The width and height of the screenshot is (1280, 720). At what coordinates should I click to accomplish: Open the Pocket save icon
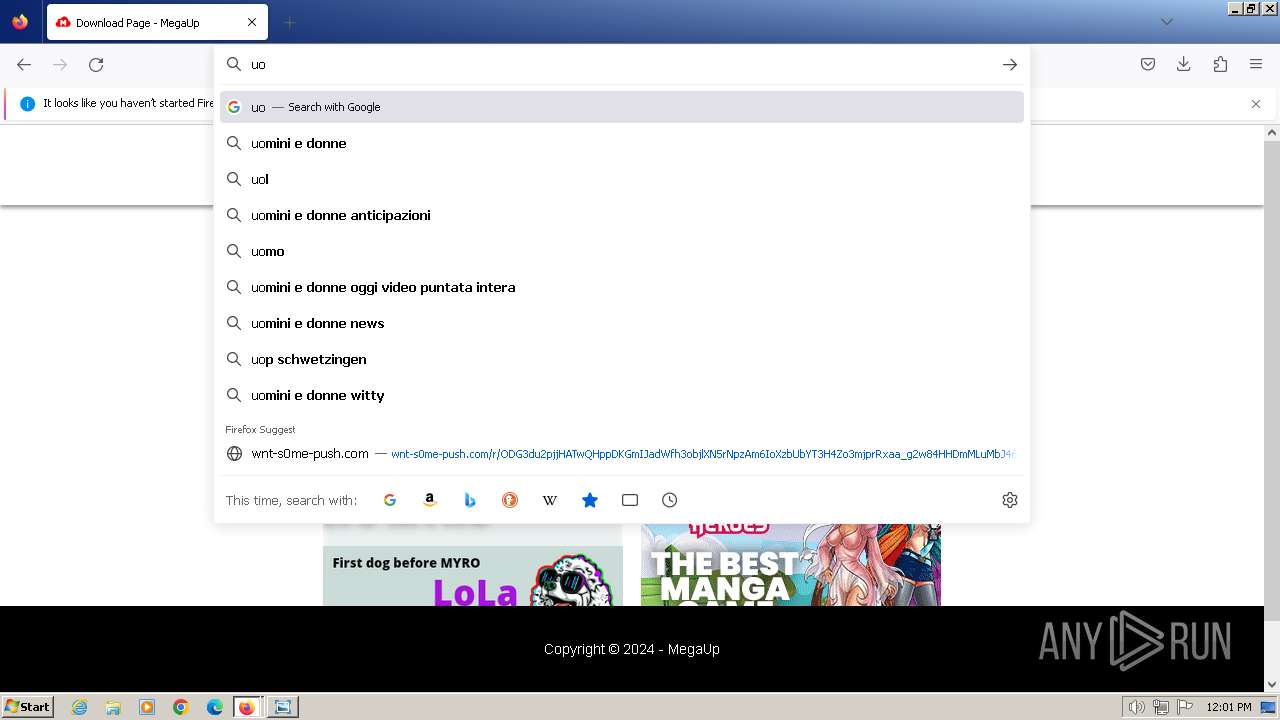coord(1148,64)
